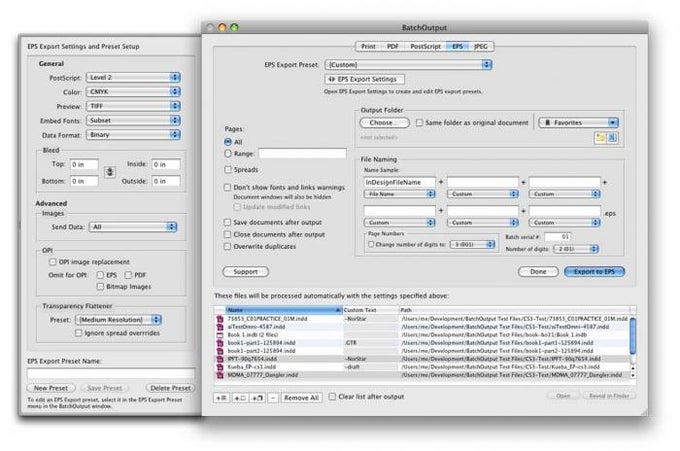Viewport: 680px width, 451px height.
Task: Open the Send Data All dropdown
Action: pyautogui.click(x=133, y=227)
